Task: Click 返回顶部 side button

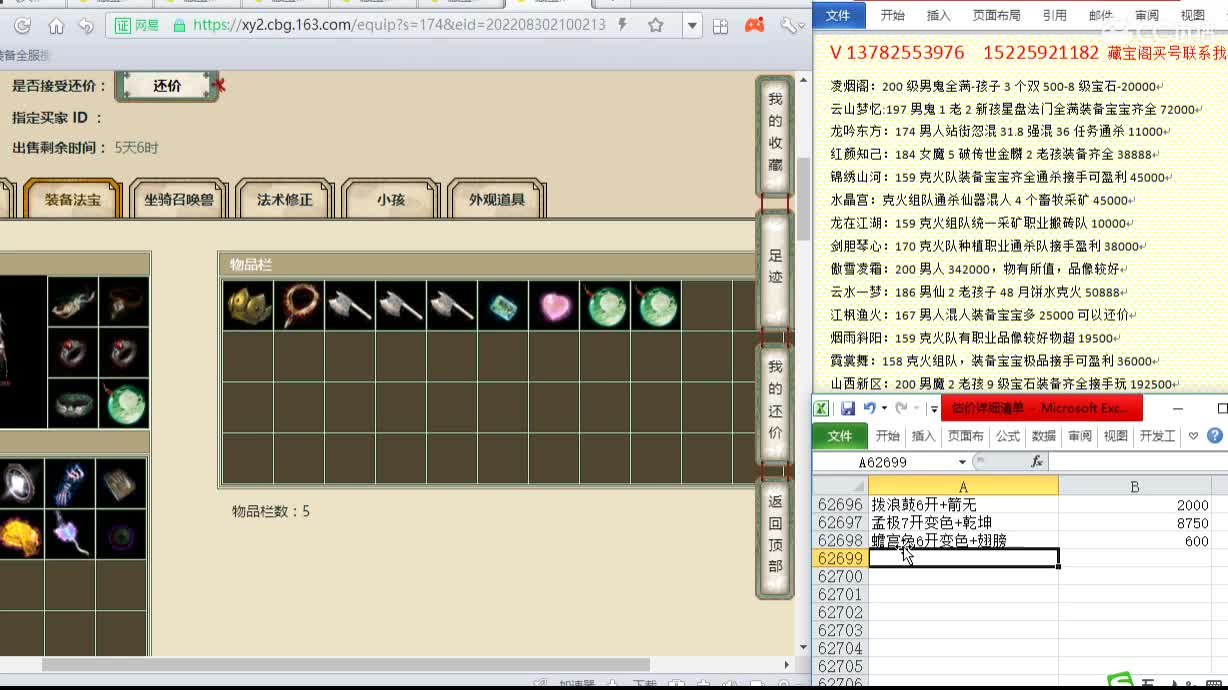Action: 775,537
